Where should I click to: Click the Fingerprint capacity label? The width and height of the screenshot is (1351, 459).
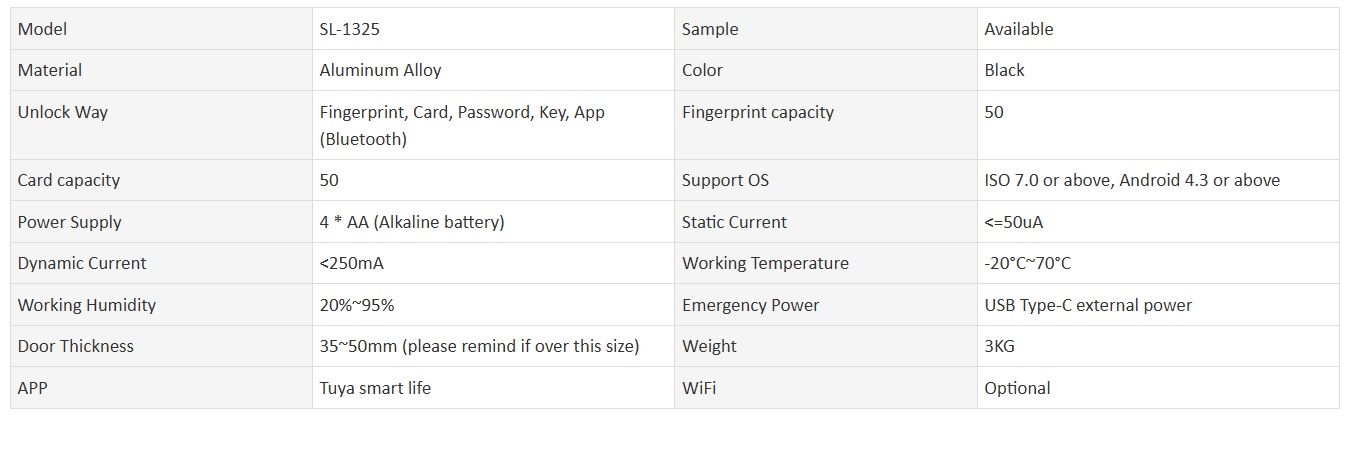pos(758,112)
